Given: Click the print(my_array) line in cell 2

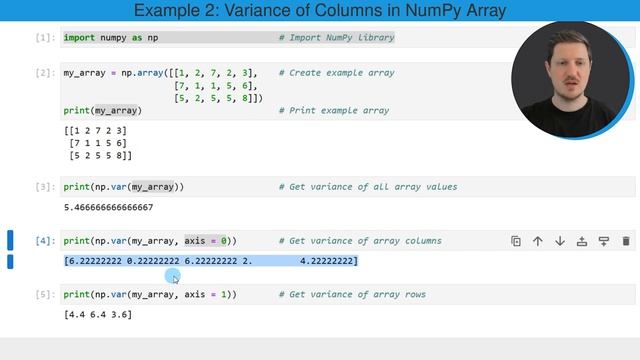Looking at the screenshot, I should point(102,111).
